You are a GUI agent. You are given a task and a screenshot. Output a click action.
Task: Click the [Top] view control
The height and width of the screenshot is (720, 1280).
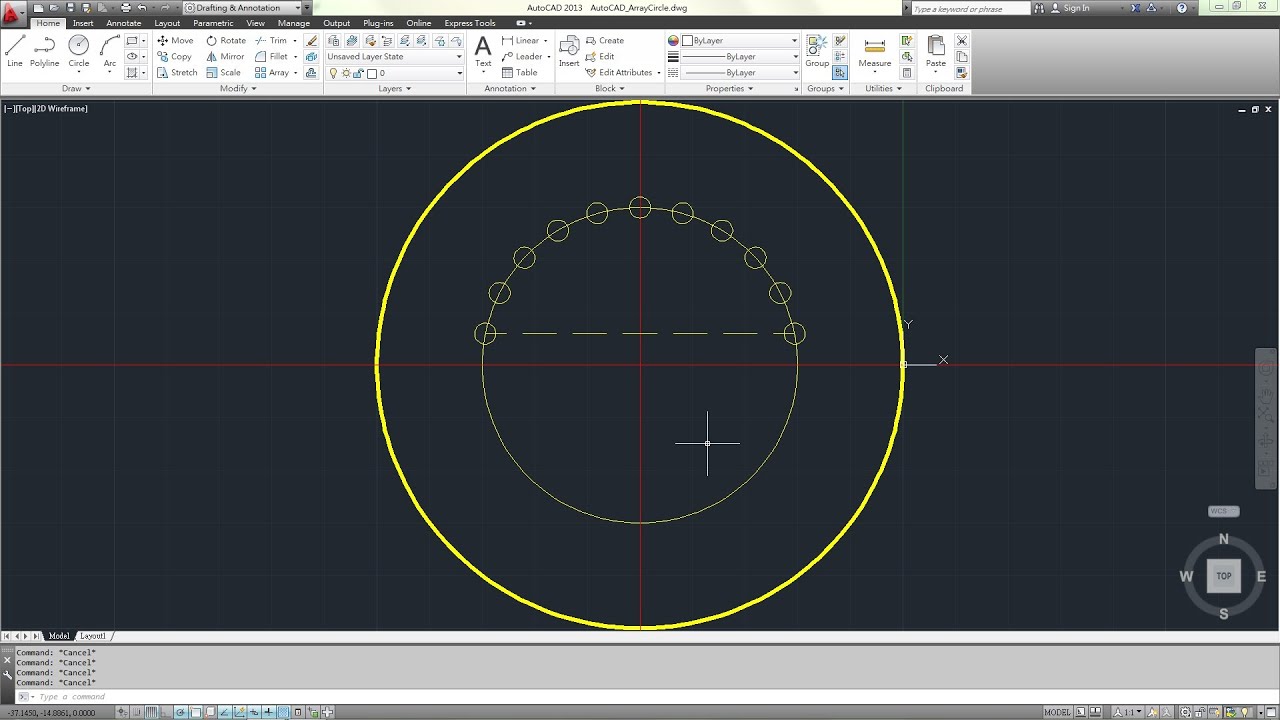[24, 108]
